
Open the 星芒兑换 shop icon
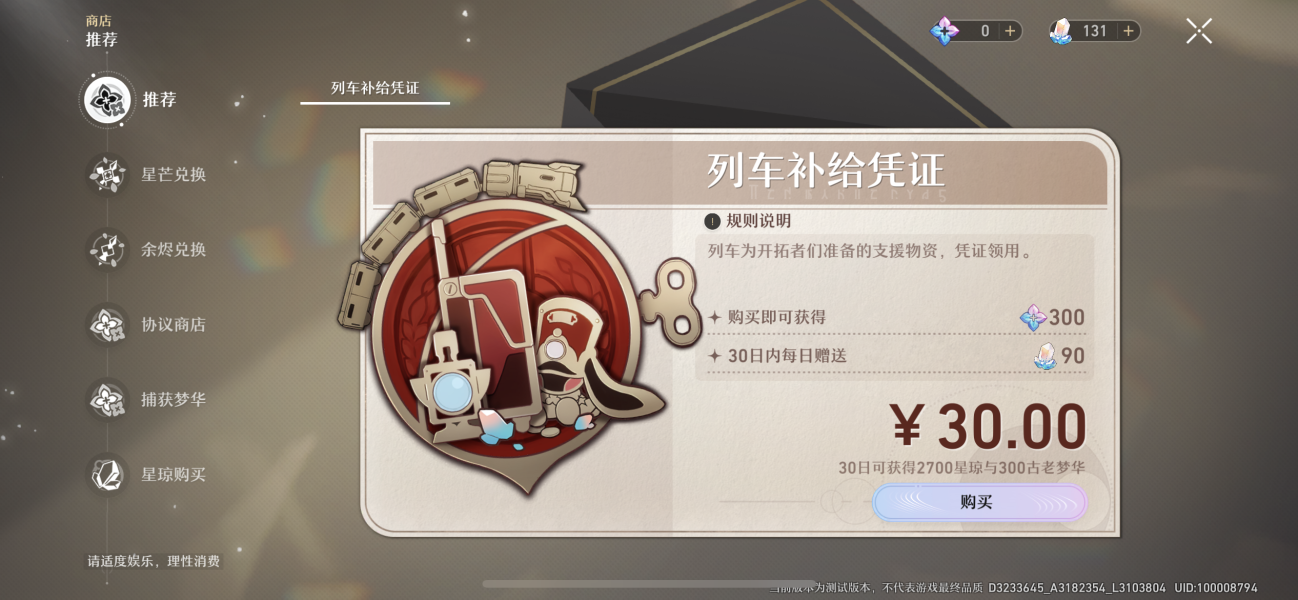click(x=107, y=175)
